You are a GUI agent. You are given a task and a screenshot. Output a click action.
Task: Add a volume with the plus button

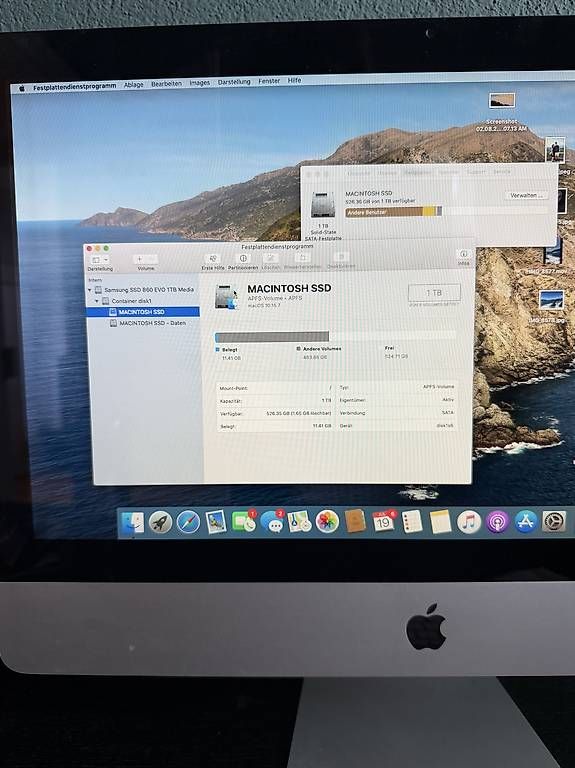(140, 259)
